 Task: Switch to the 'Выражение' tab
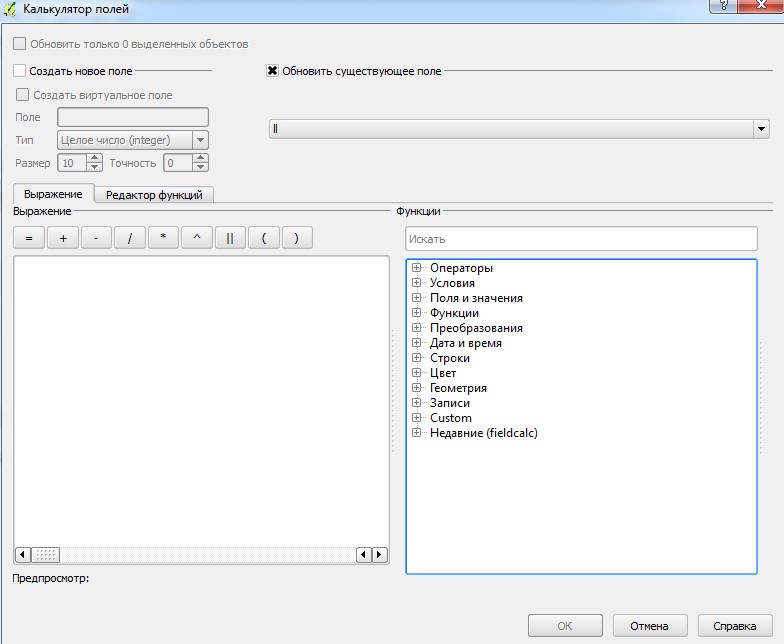53,194
